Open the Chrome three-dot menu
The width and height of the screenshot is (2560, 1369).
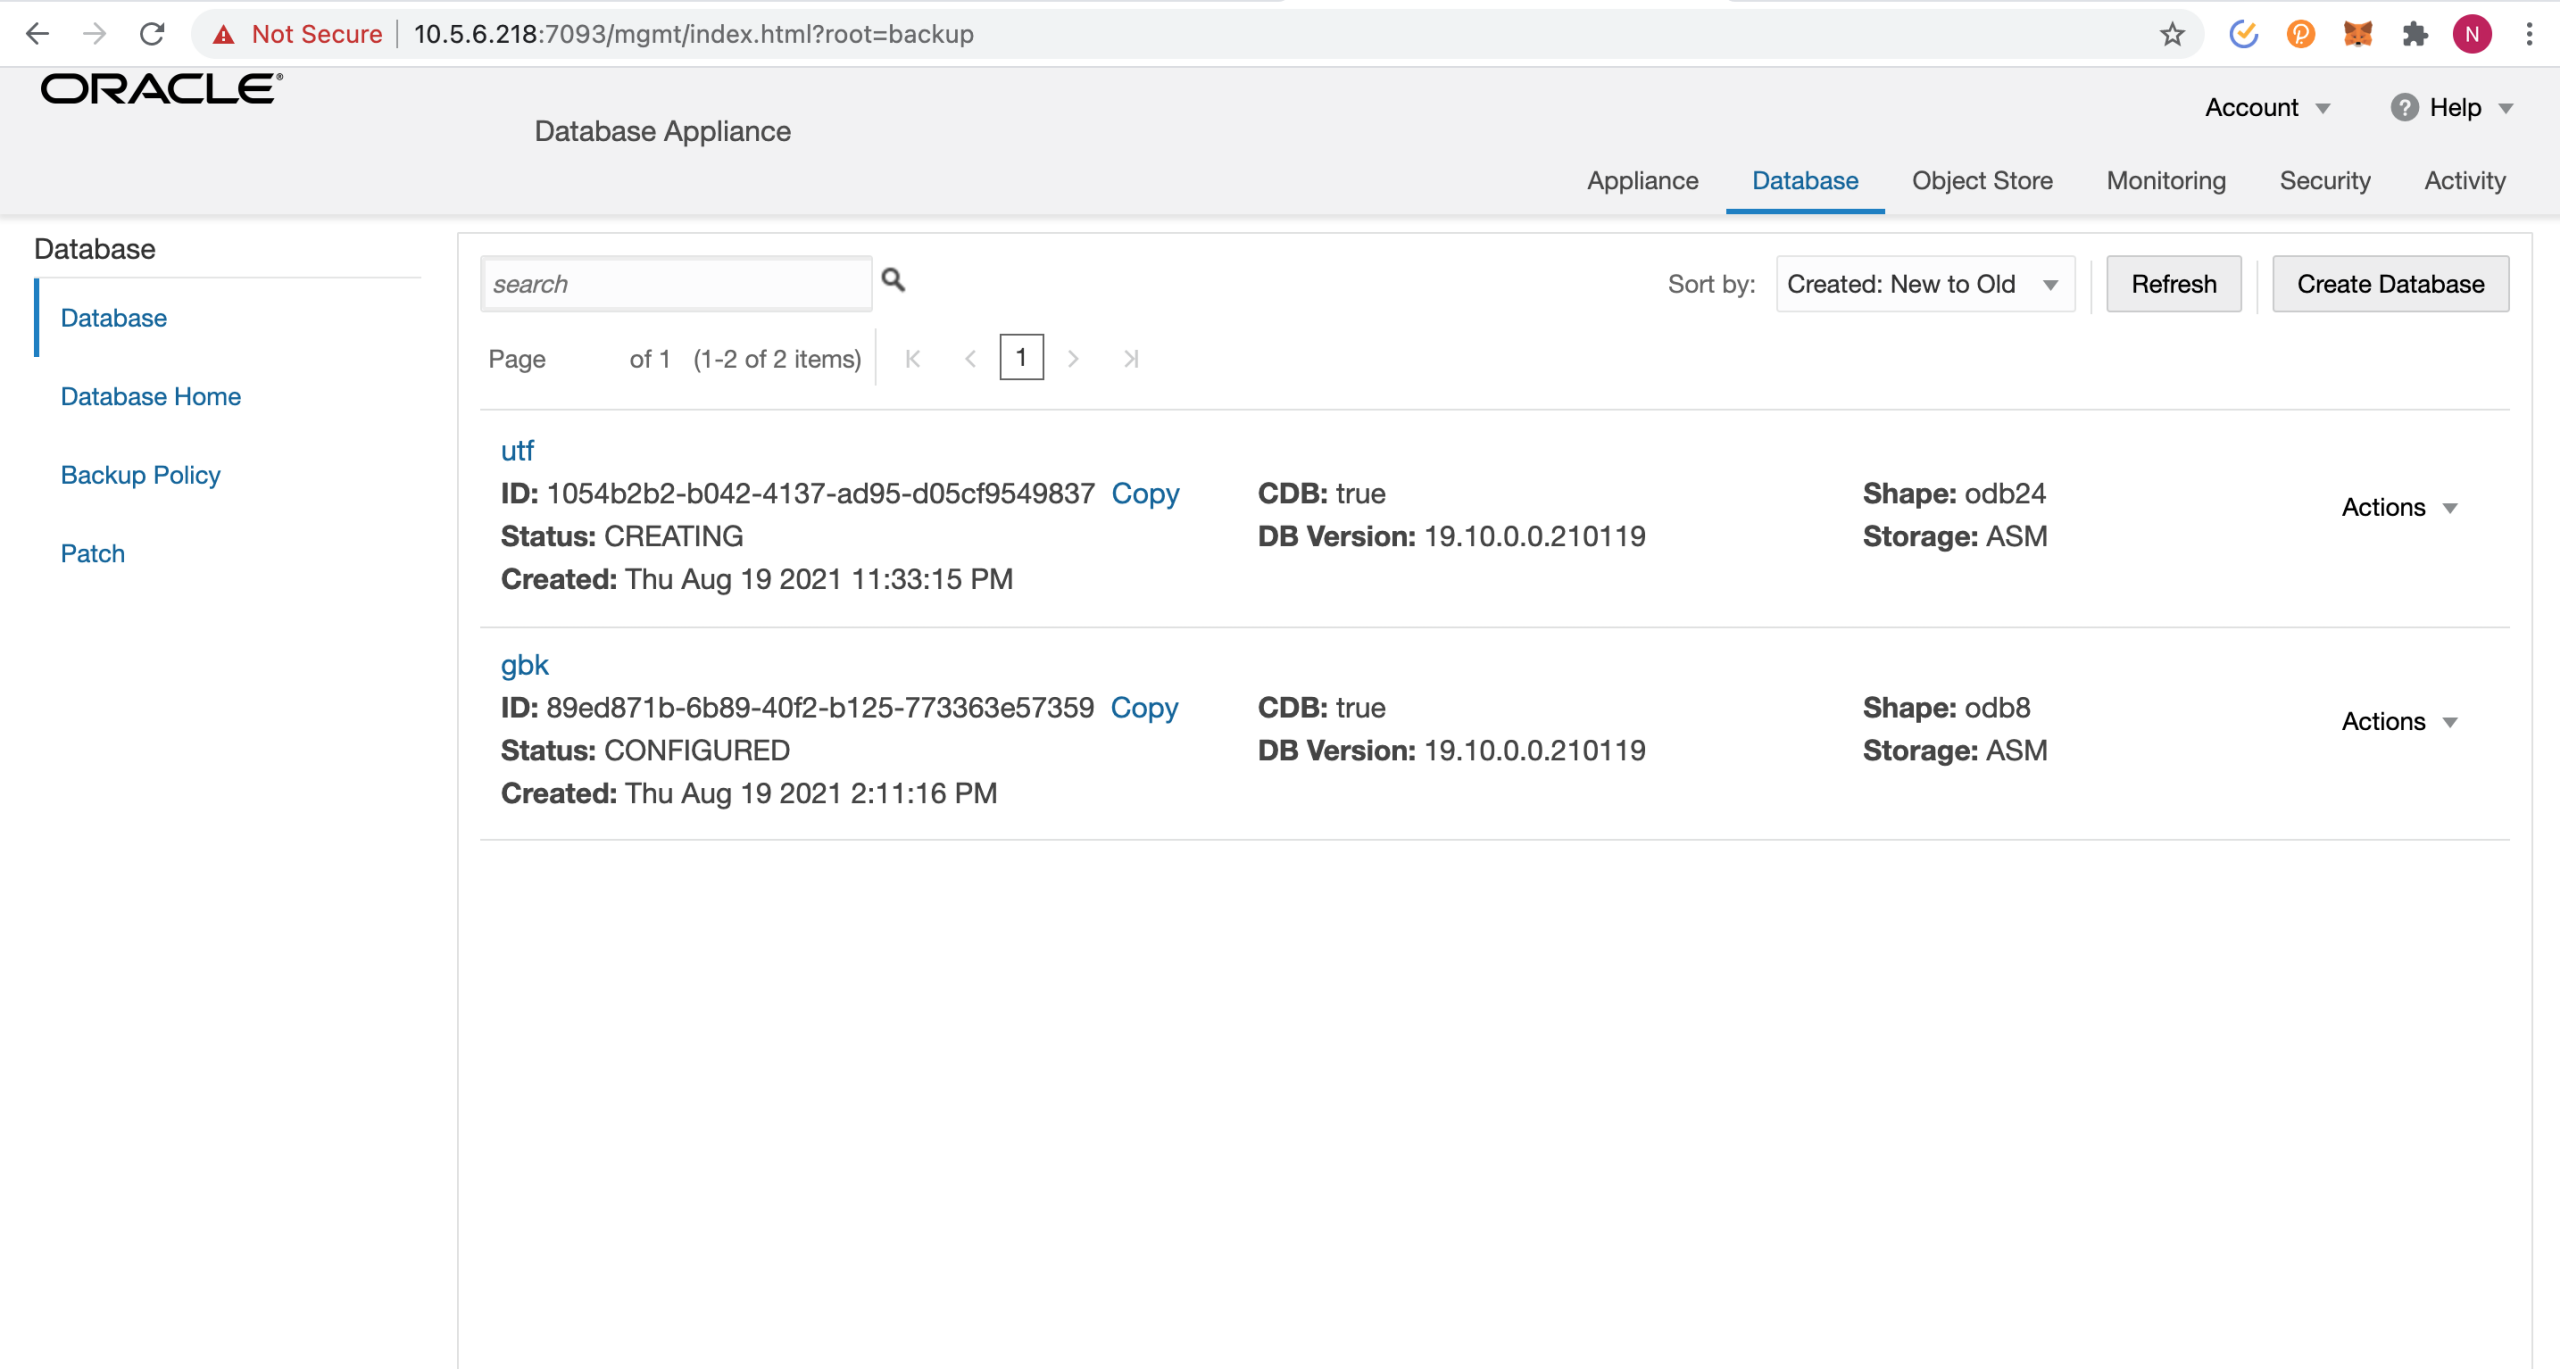2529,34
